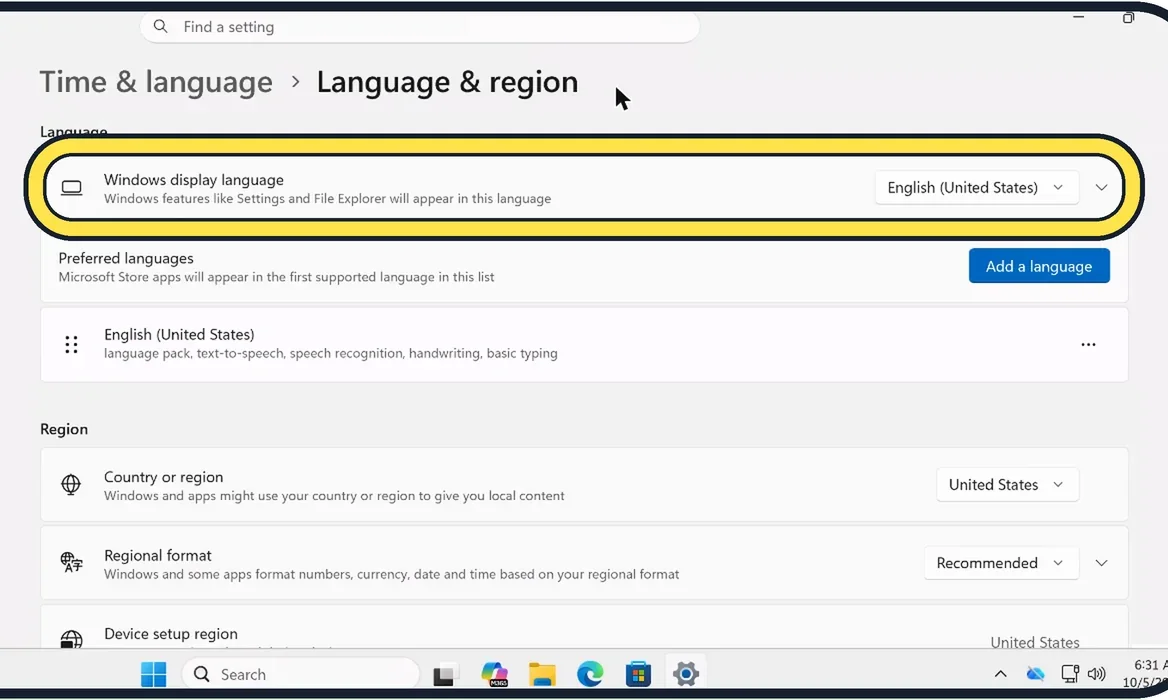Open the Country or region United States dropdown
The image size is (1168, 700).
1007,485
